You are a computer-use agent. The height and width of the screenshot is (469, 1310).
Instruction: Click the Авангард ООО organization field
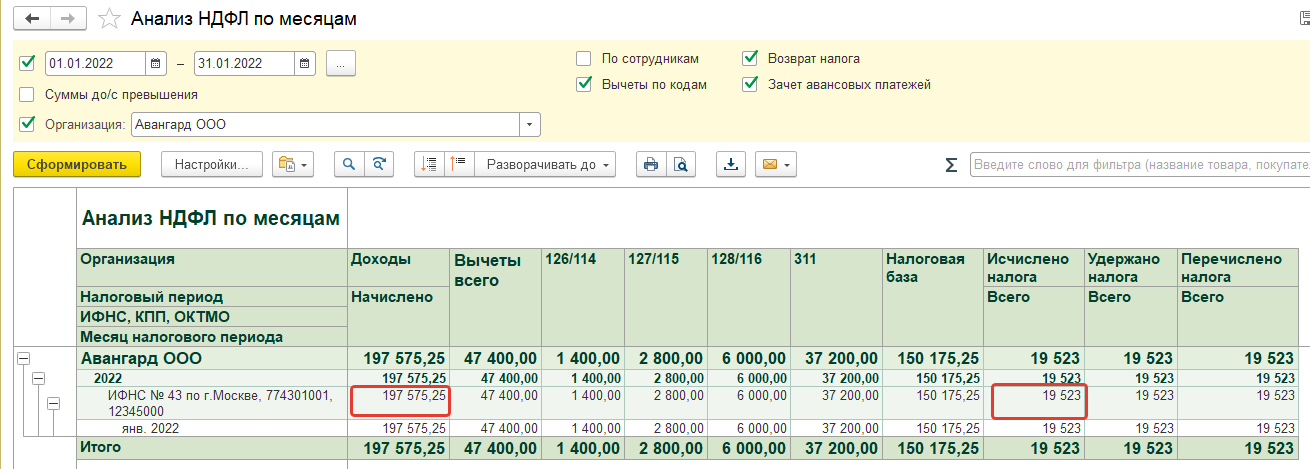pos(325,125)
